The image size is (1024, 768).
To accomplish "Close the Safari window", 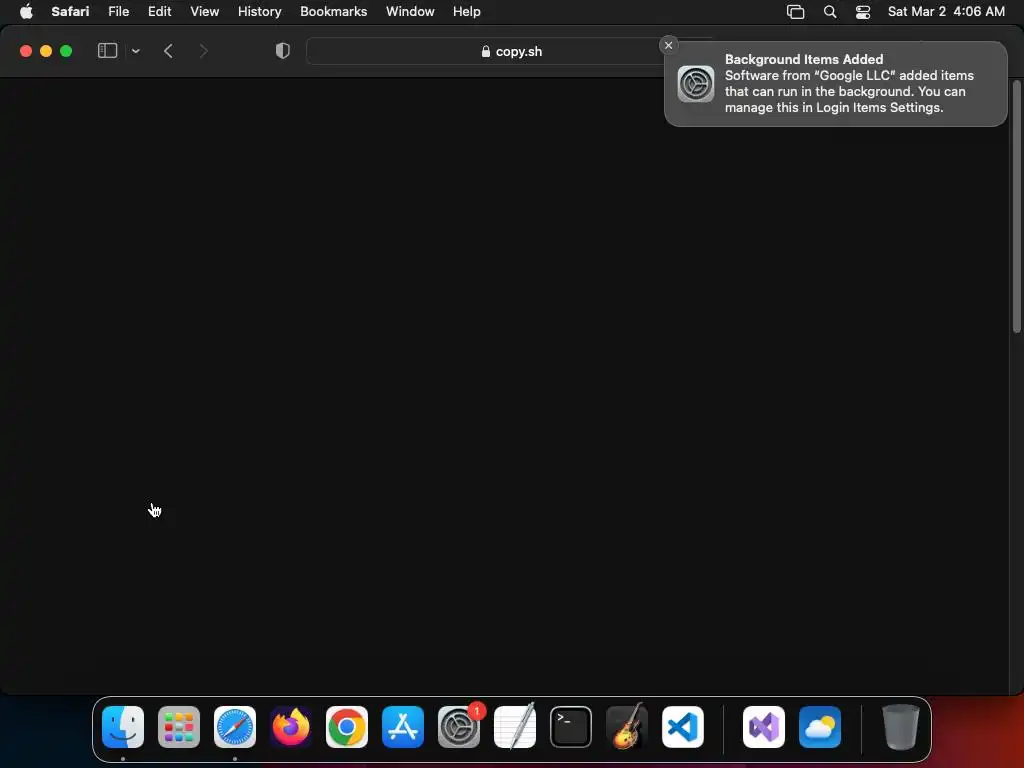I will [x=26, y=51].
